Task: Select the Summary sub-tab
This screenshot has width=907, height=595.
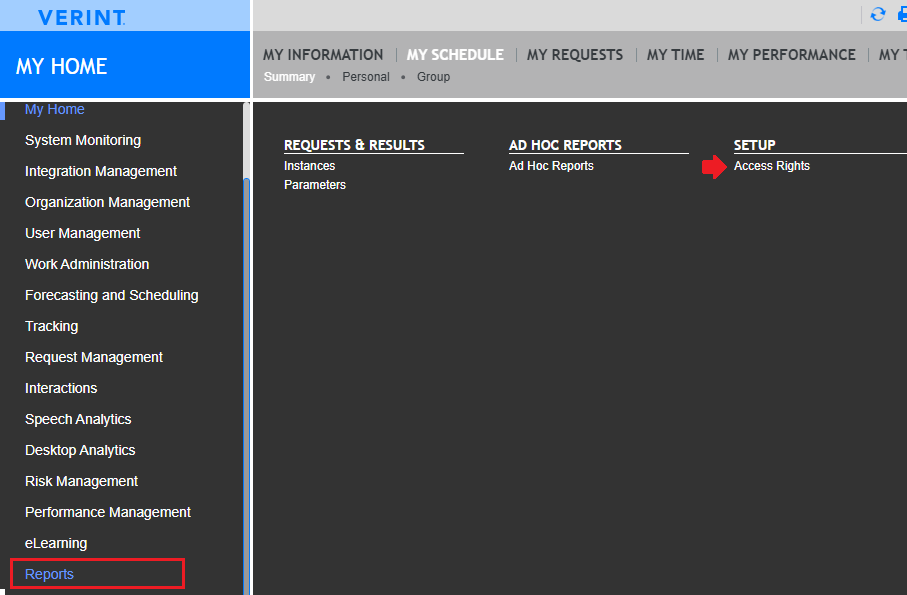Action: pos(289,77)
